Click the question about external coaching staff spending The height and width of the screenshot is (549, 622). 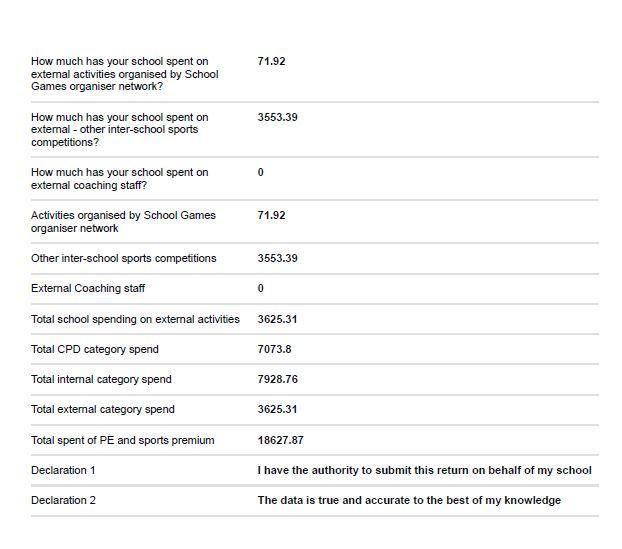120,178
